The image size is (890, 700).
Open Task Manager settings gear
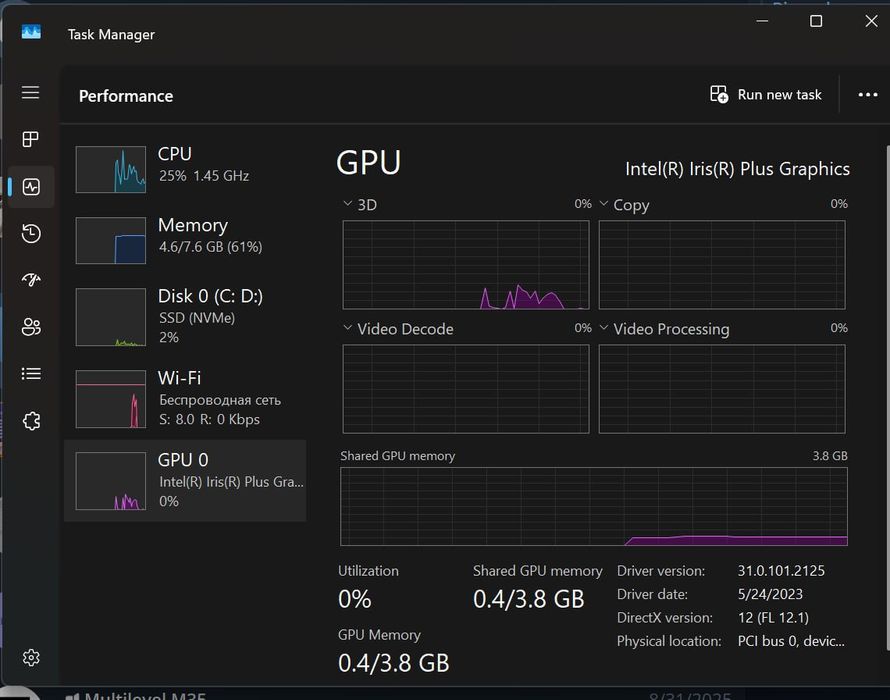(x=31, y=657)
